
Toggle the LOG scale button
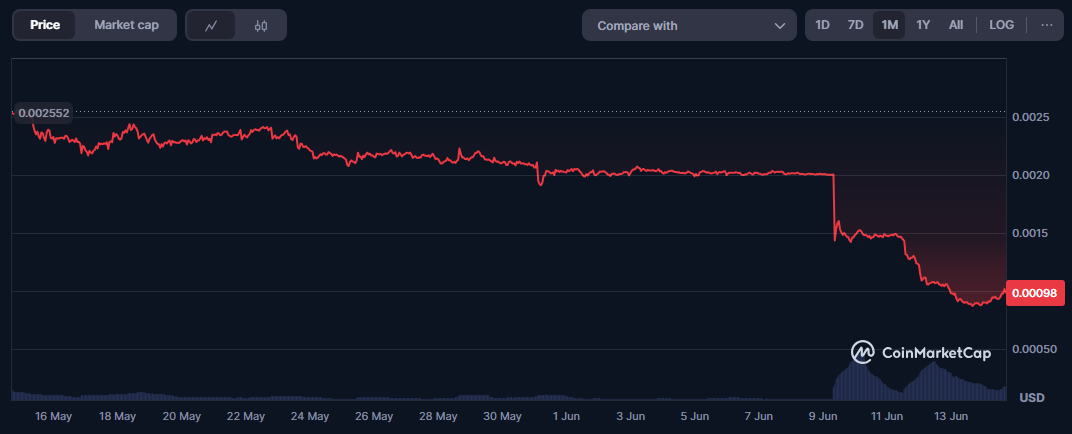pos(1002,25)
